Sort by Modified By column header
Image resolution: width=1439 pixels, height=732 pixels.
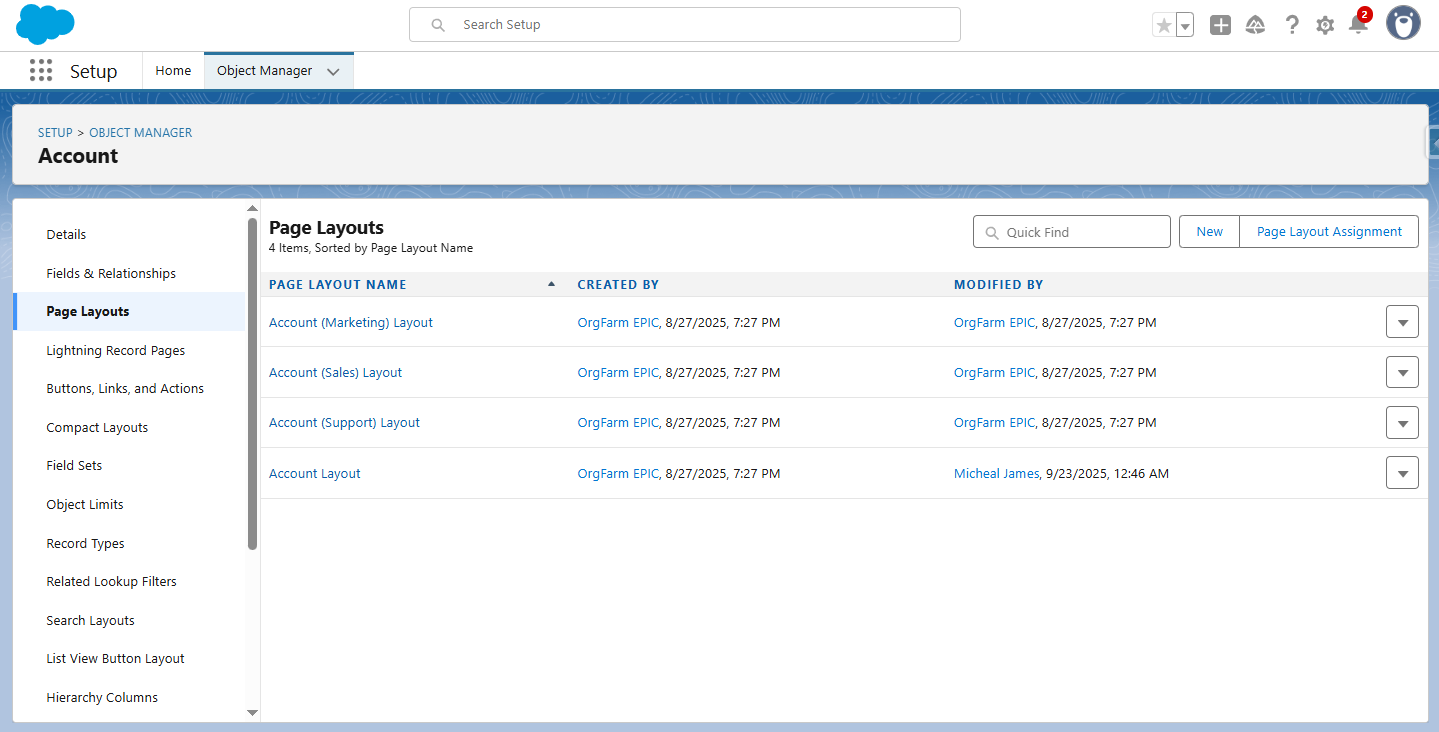(x=998, y=285)
